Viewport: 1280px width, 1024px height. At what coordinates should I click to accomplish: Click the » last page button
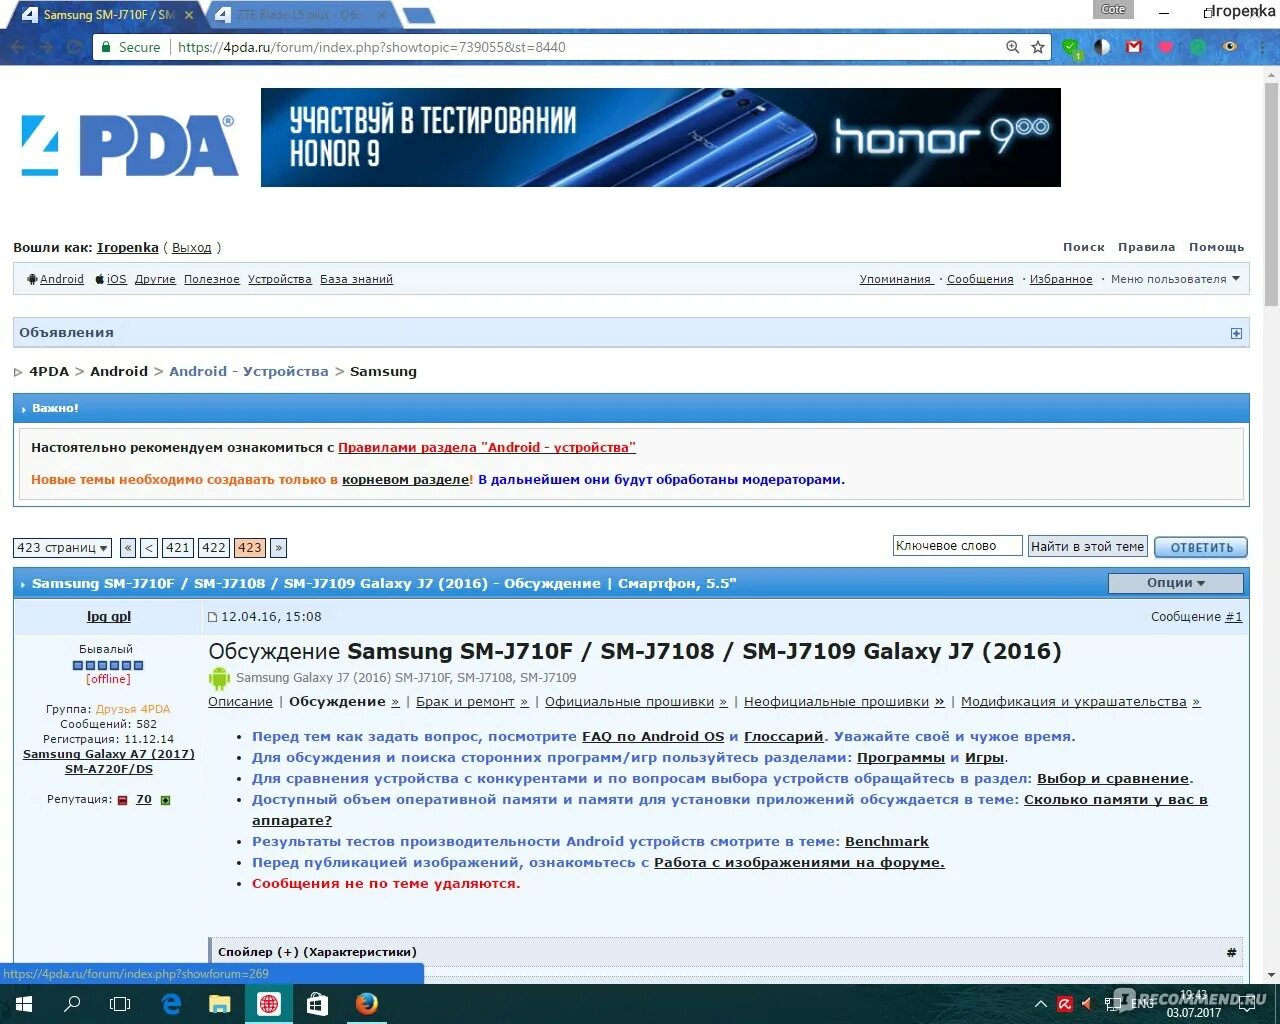279,548
